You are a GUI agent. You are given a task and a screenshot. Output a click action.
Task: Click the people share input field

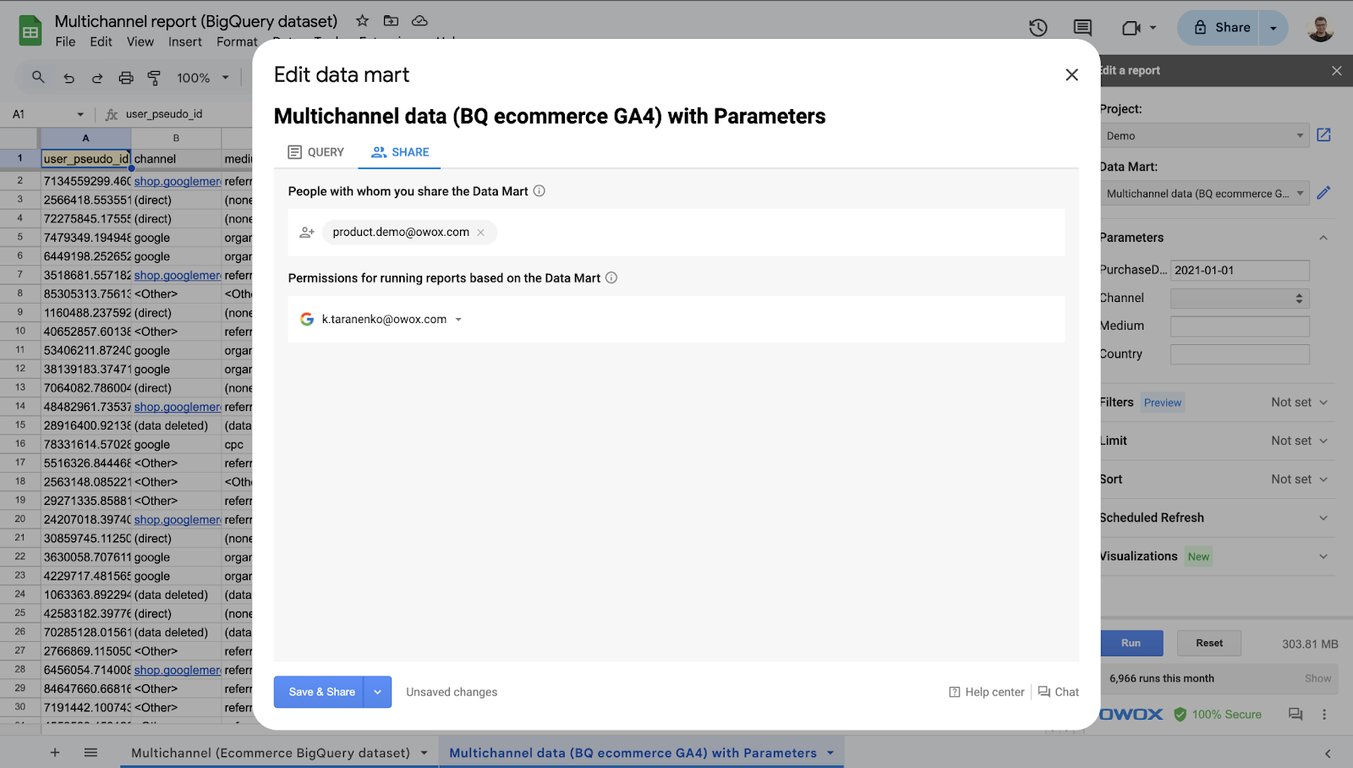click(676, 232)
